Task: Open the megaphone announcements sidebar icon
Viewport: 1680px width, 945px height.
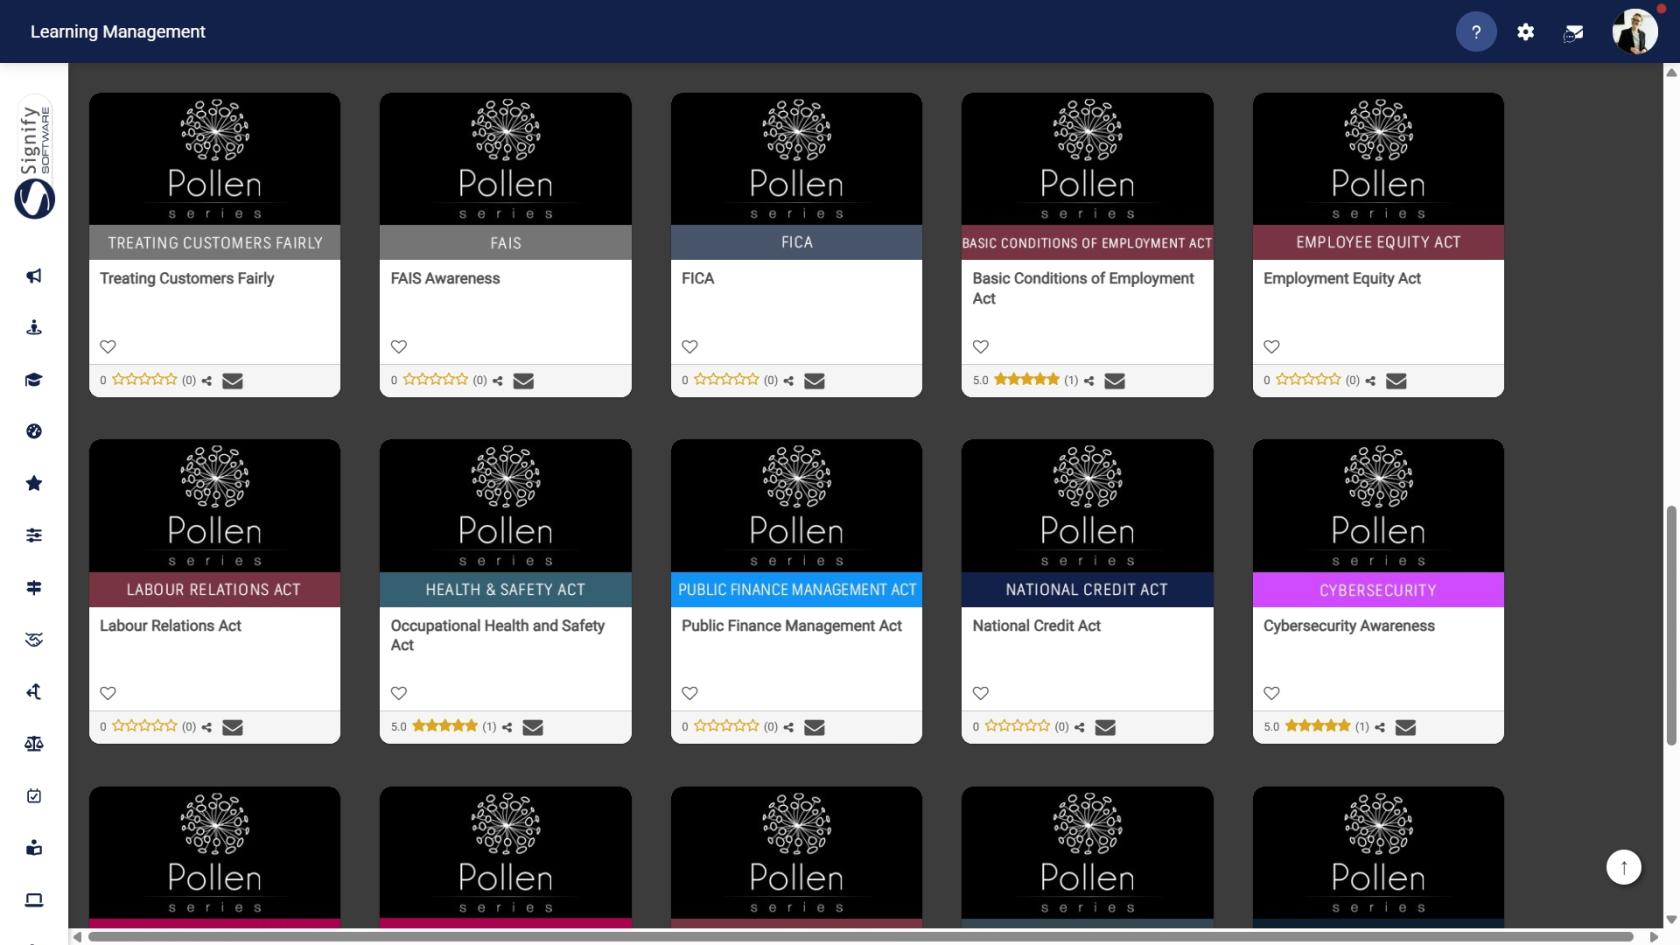Action: tap(34, 276)
